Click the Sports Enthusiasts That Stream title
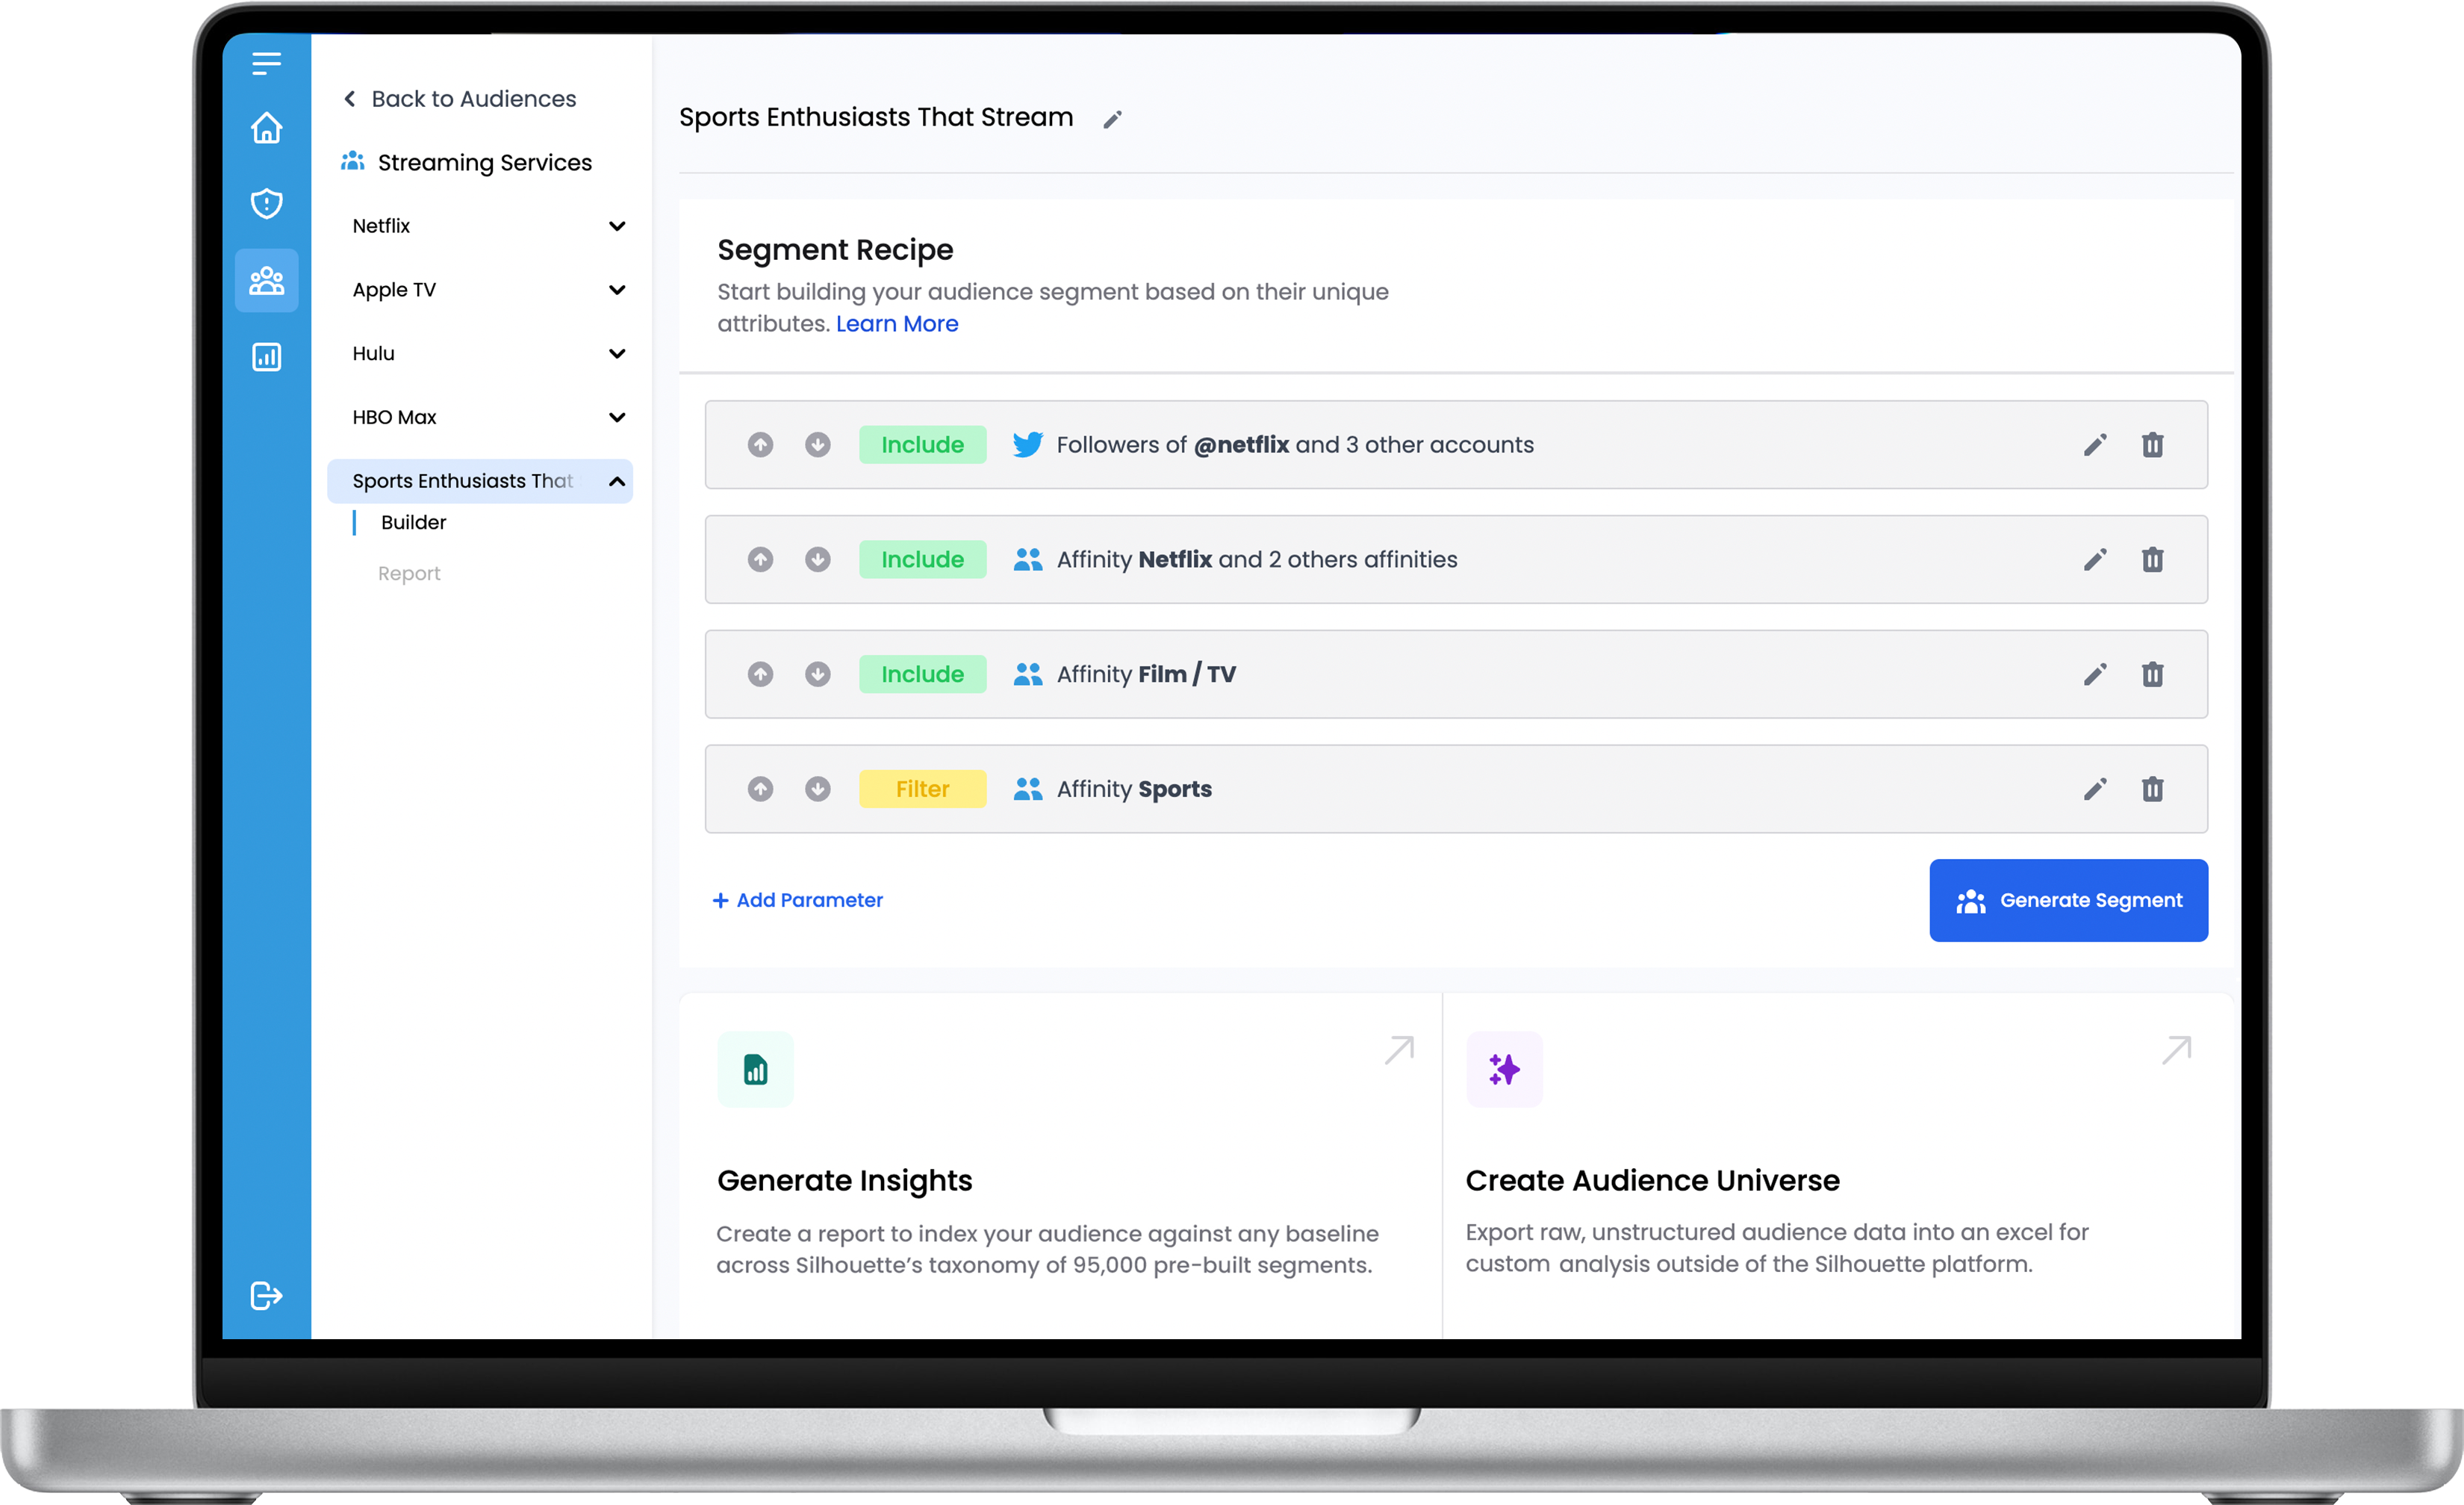The width and height of the screenshot is (2464, 1505). coord(876,118)
